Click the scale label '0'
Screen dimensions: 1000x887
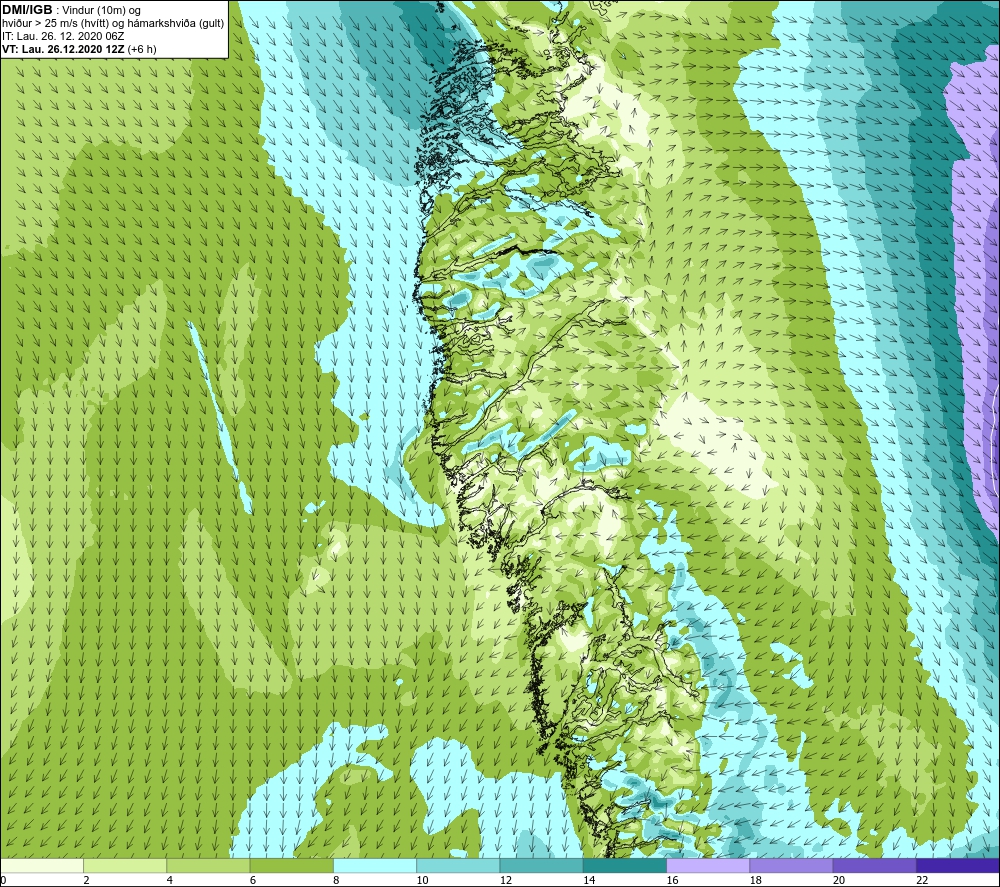[3, 881]
